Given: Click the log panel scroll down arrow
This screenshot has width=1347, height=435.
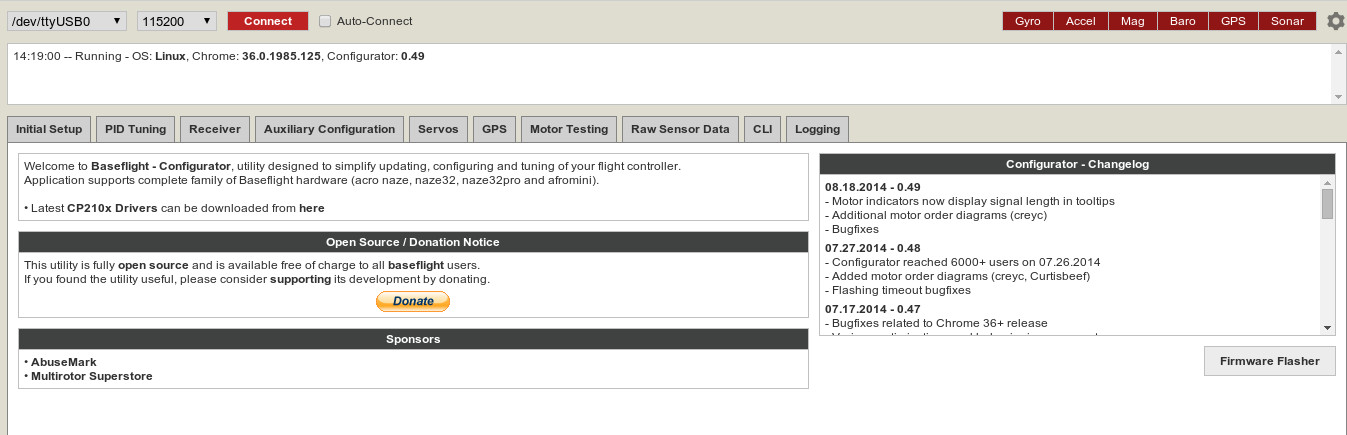Looking at the screenshot, I should [x=1339, y=97].
